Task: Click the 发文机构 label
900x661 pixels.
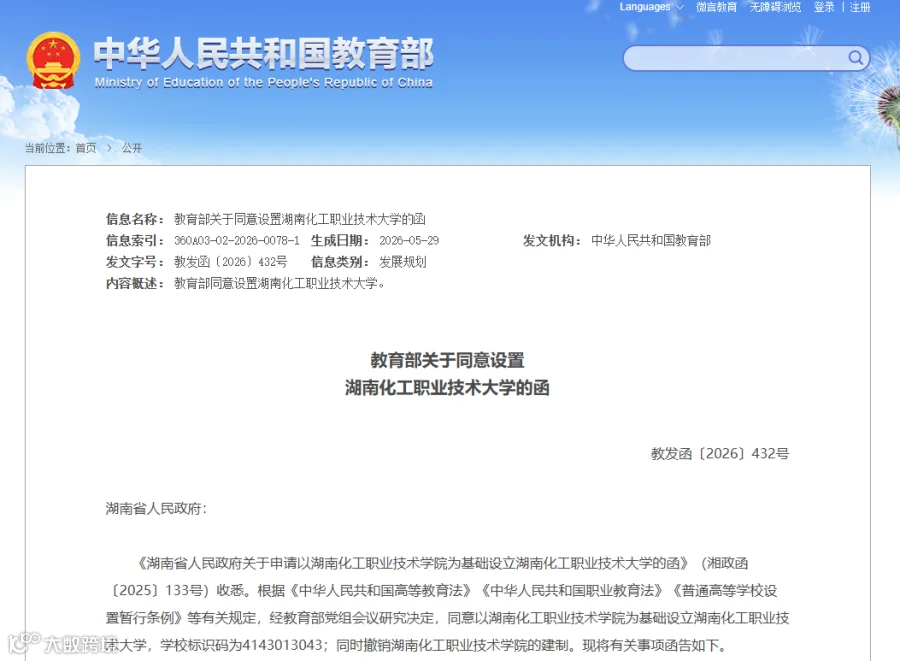Action: (552, 240)
